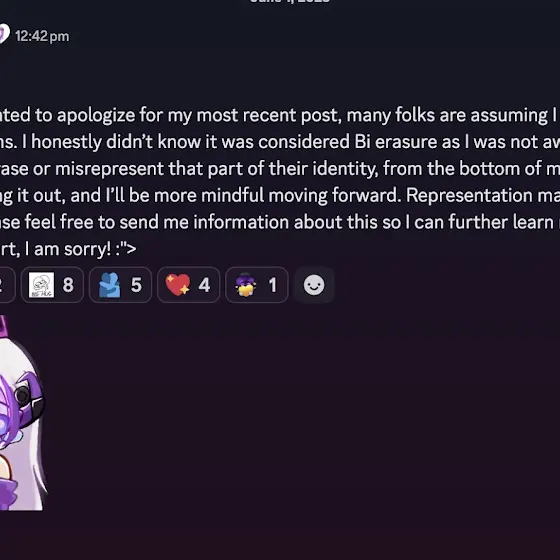This screenshot has width=560, height=560.
Task: Click the 12:42 pm message timestamp
Action: coord(42,36)
